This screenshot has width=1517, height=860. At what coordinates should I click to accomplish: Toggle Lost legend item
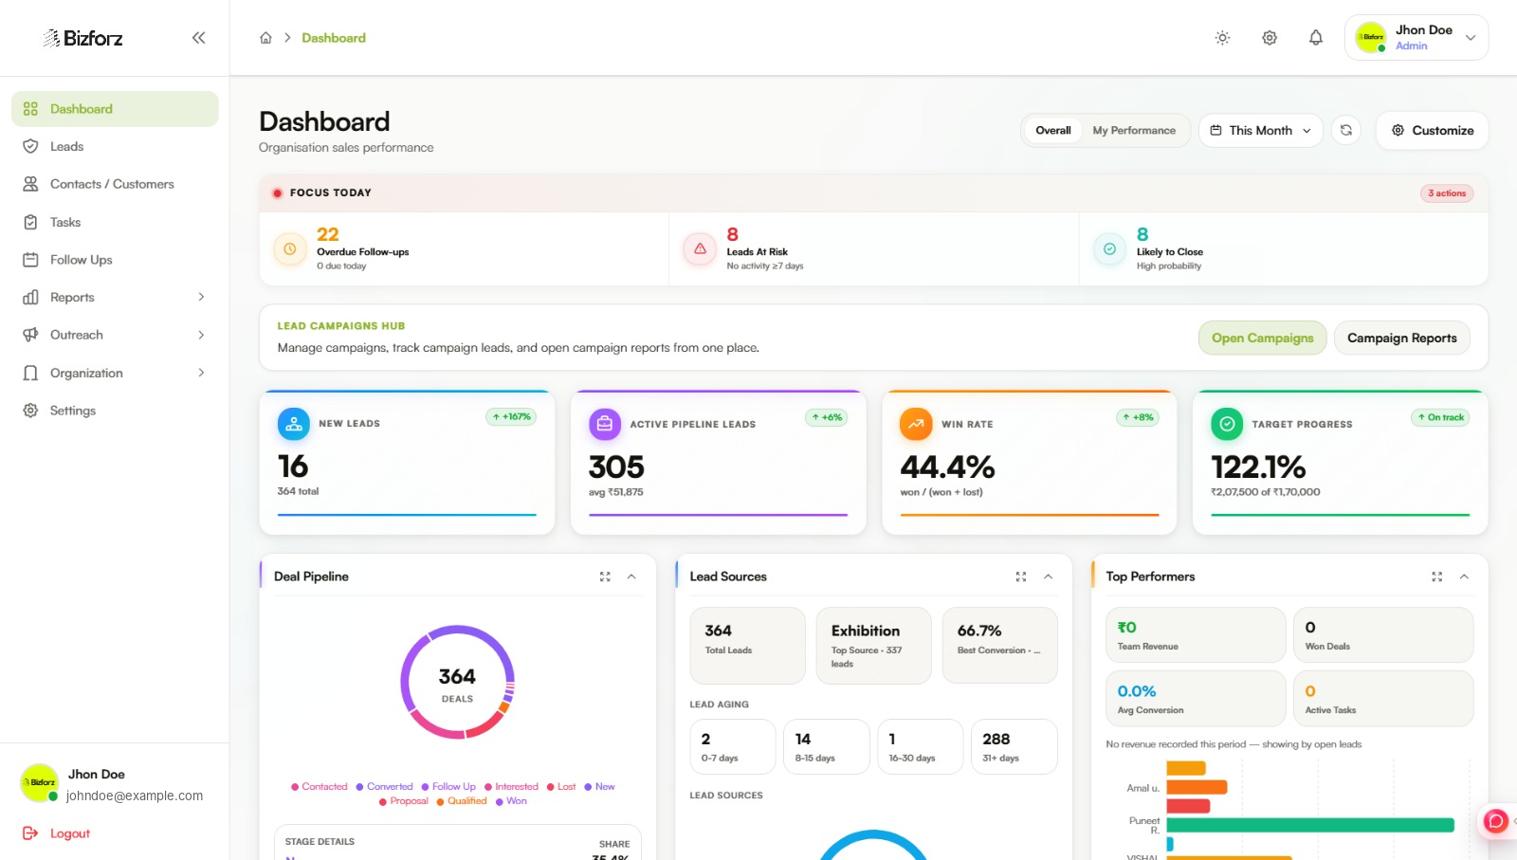(x=561, y=787)
